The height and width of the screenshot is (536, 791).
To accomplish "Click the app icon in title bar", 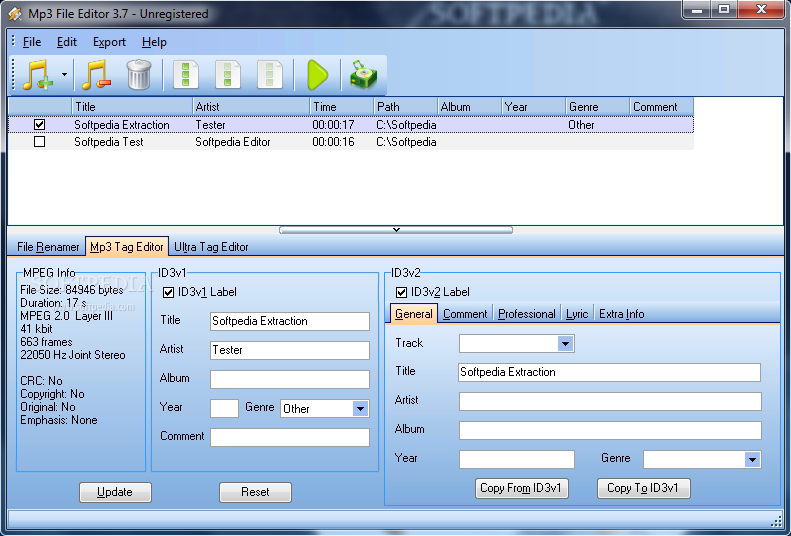I will coord(15,14).
